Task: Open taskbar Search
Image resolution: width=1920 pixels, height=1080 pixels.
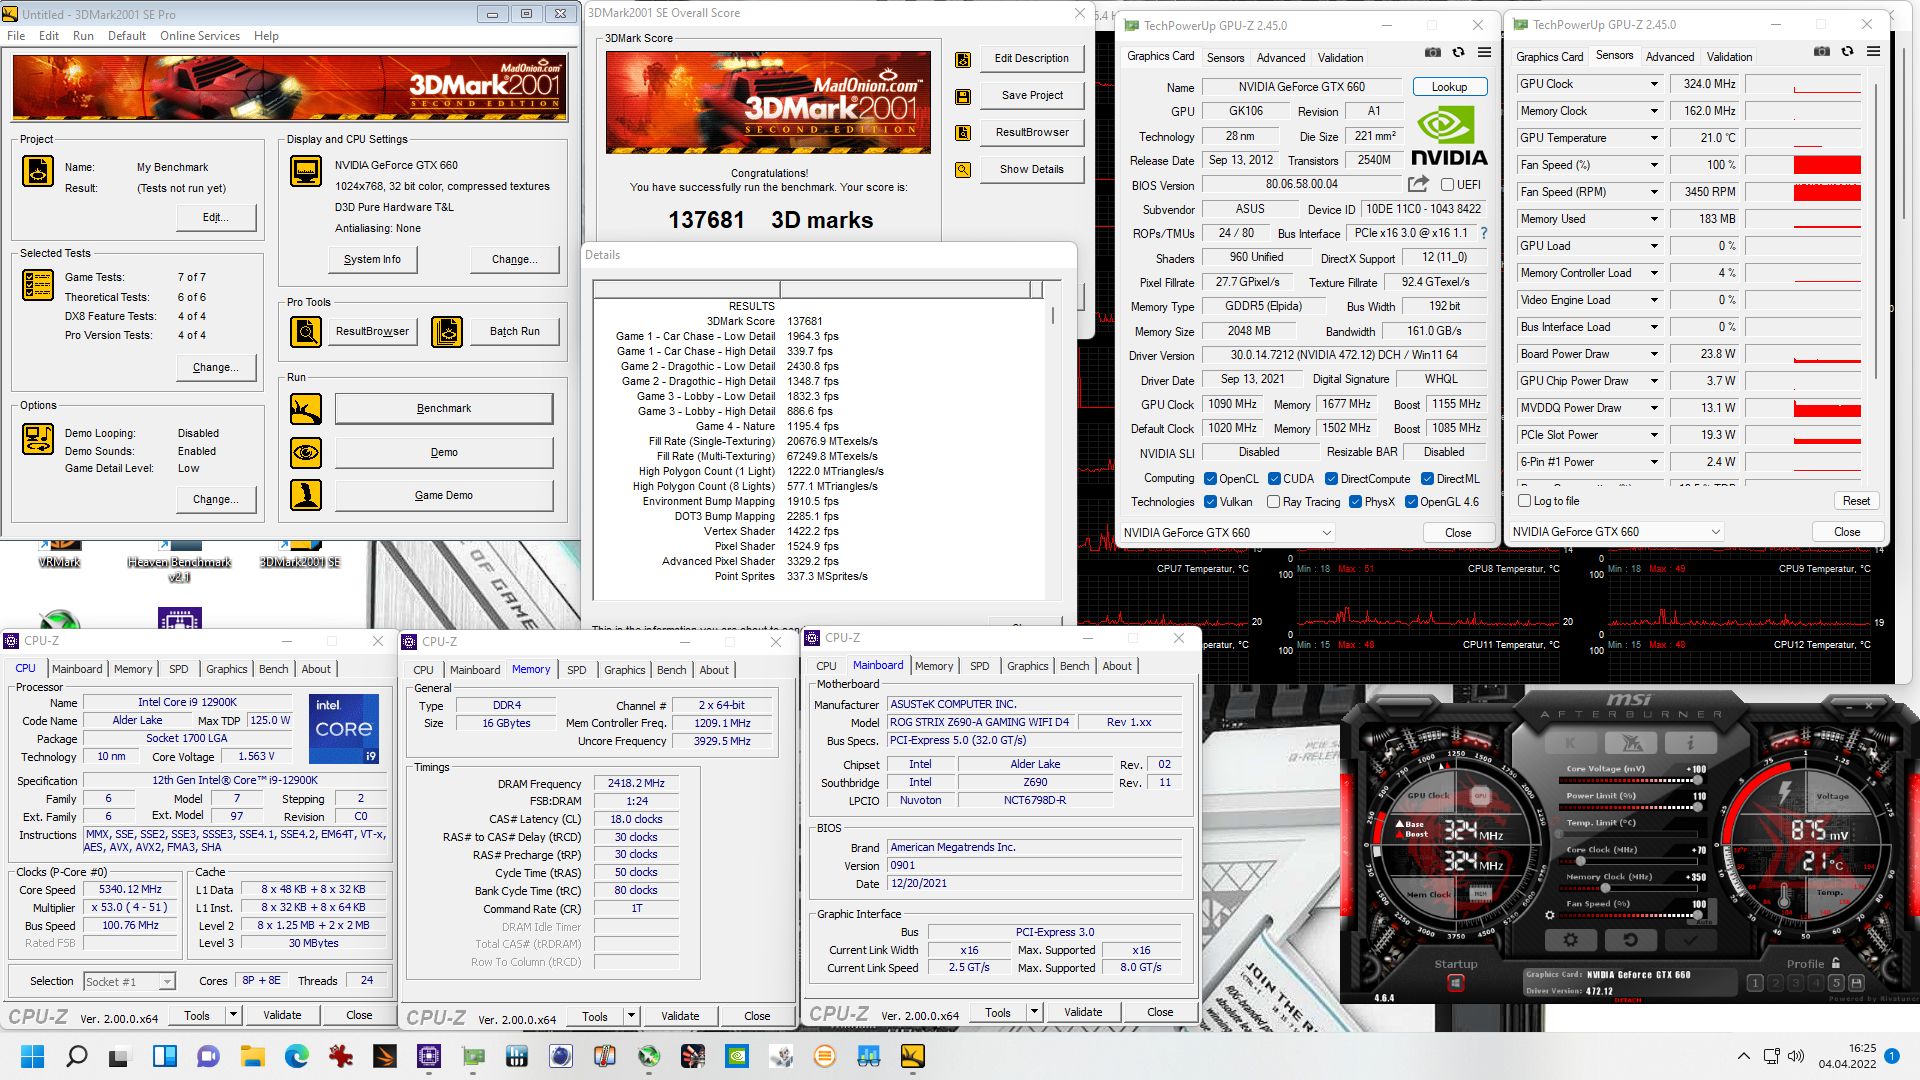Action: [76, 1056]
